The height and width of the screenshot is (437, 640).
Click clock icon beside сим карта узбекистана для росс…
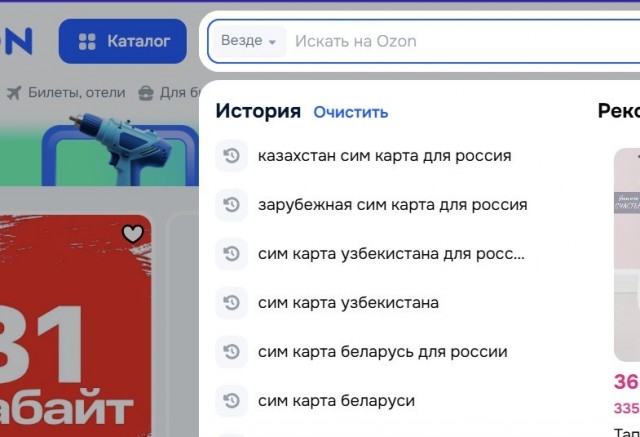(x=231, y=254)
